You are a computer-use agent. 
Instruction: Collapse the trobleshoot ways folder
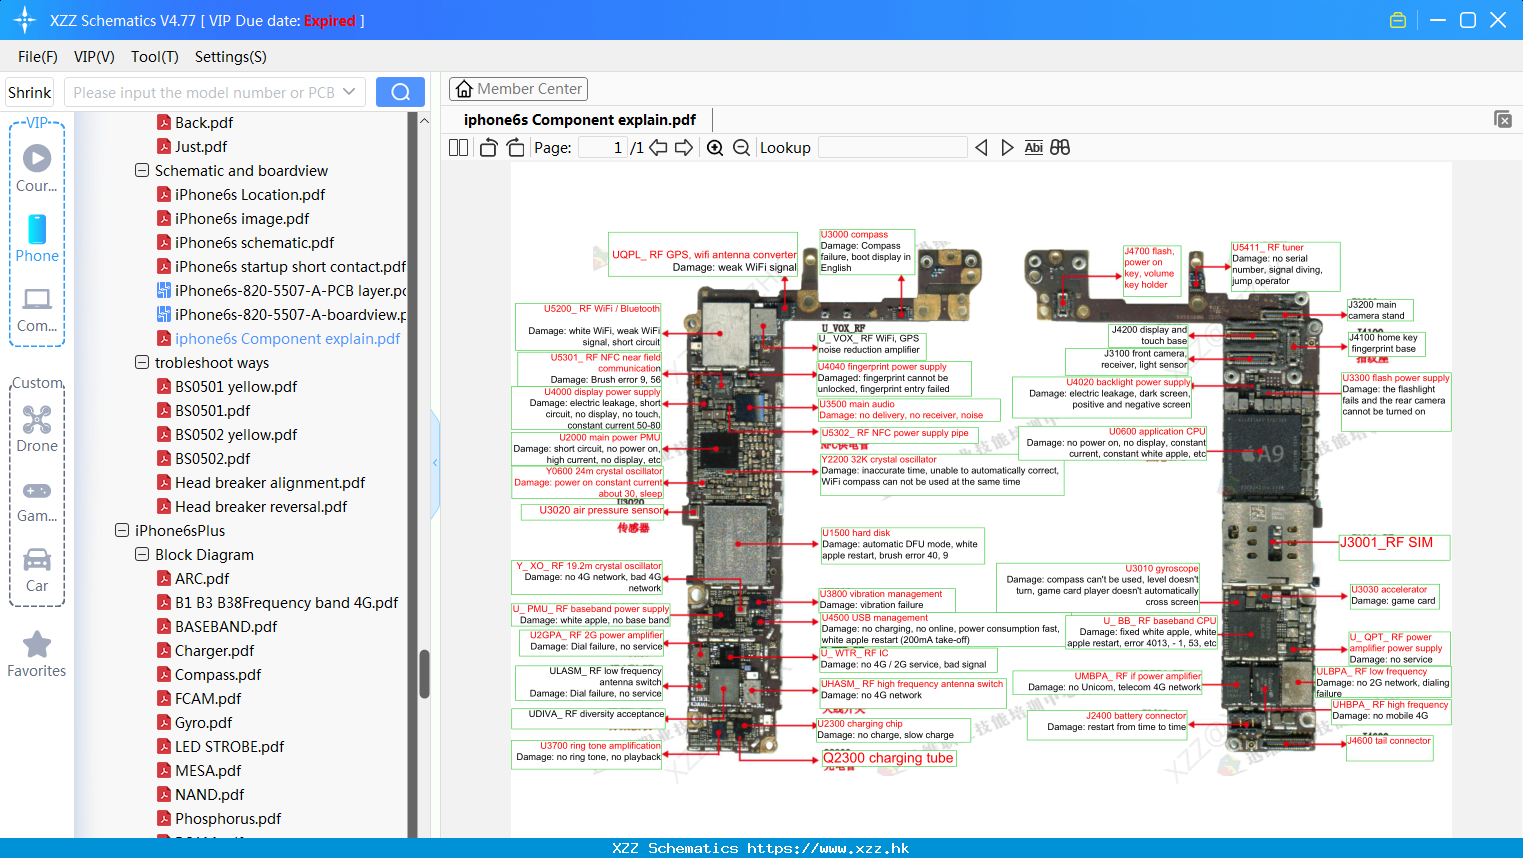142,362
